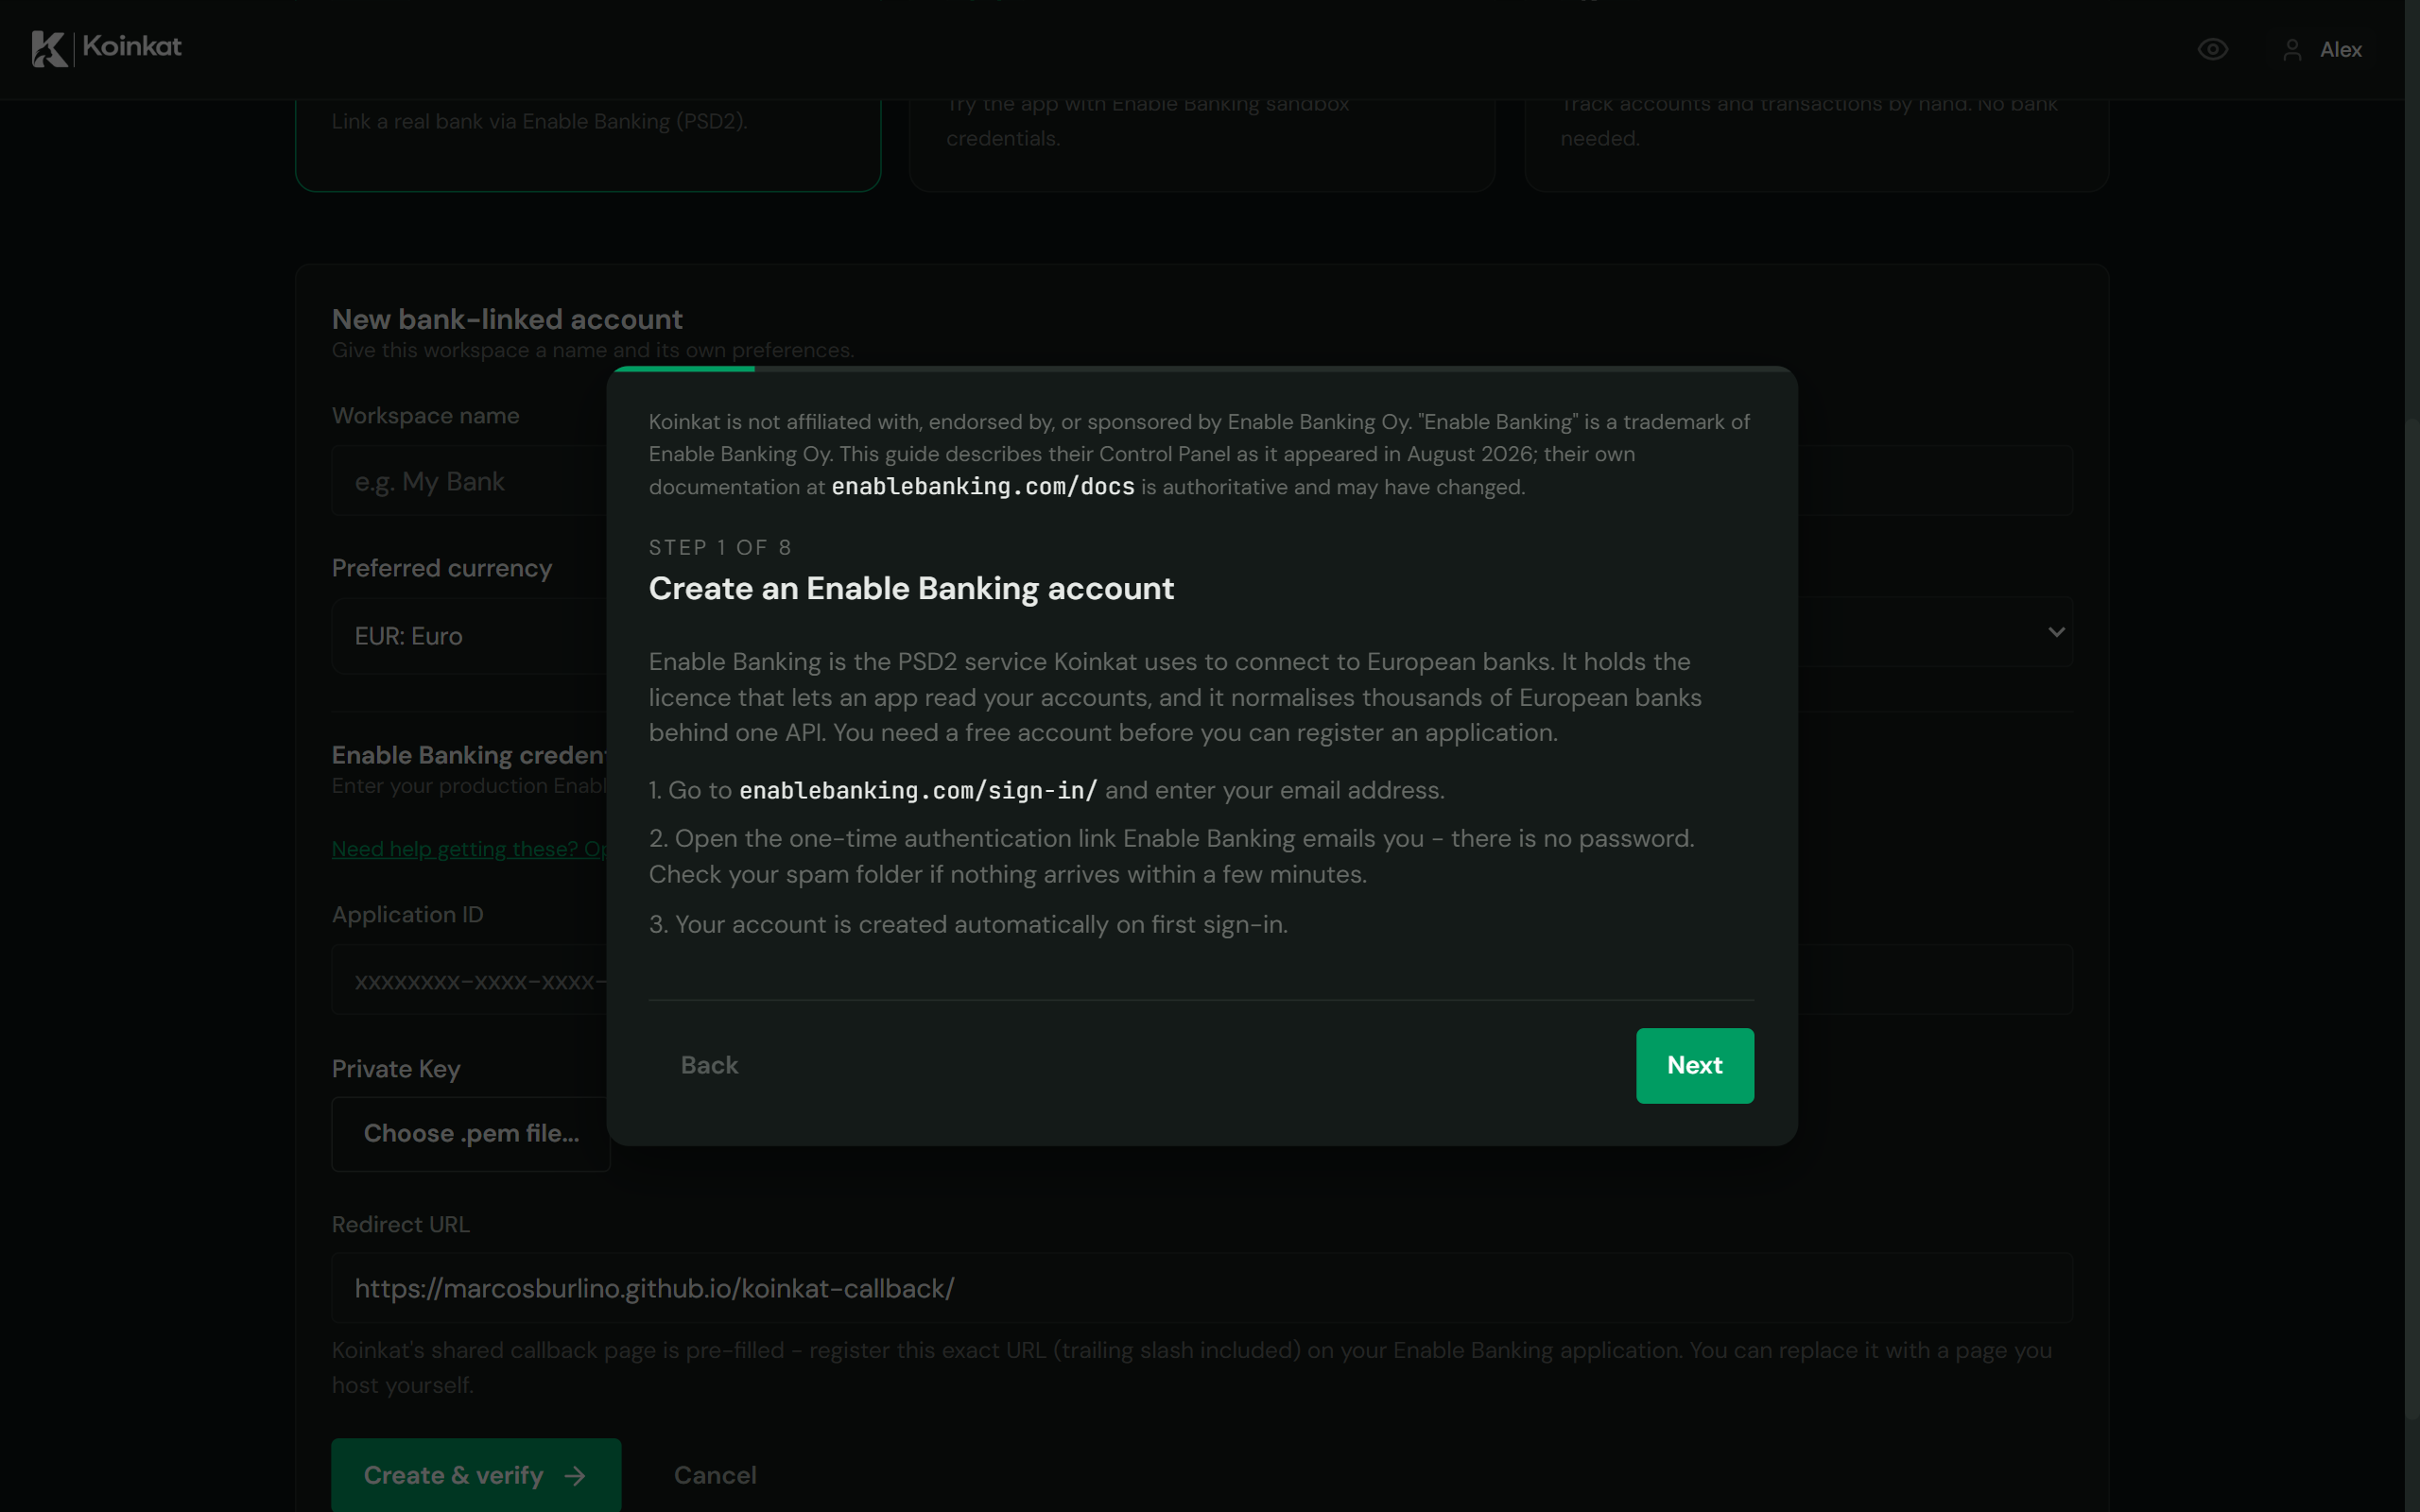The image size is (2420, 1512).
Task: Click the Koinkat logo icon
Action: click(x=49, y=48)
